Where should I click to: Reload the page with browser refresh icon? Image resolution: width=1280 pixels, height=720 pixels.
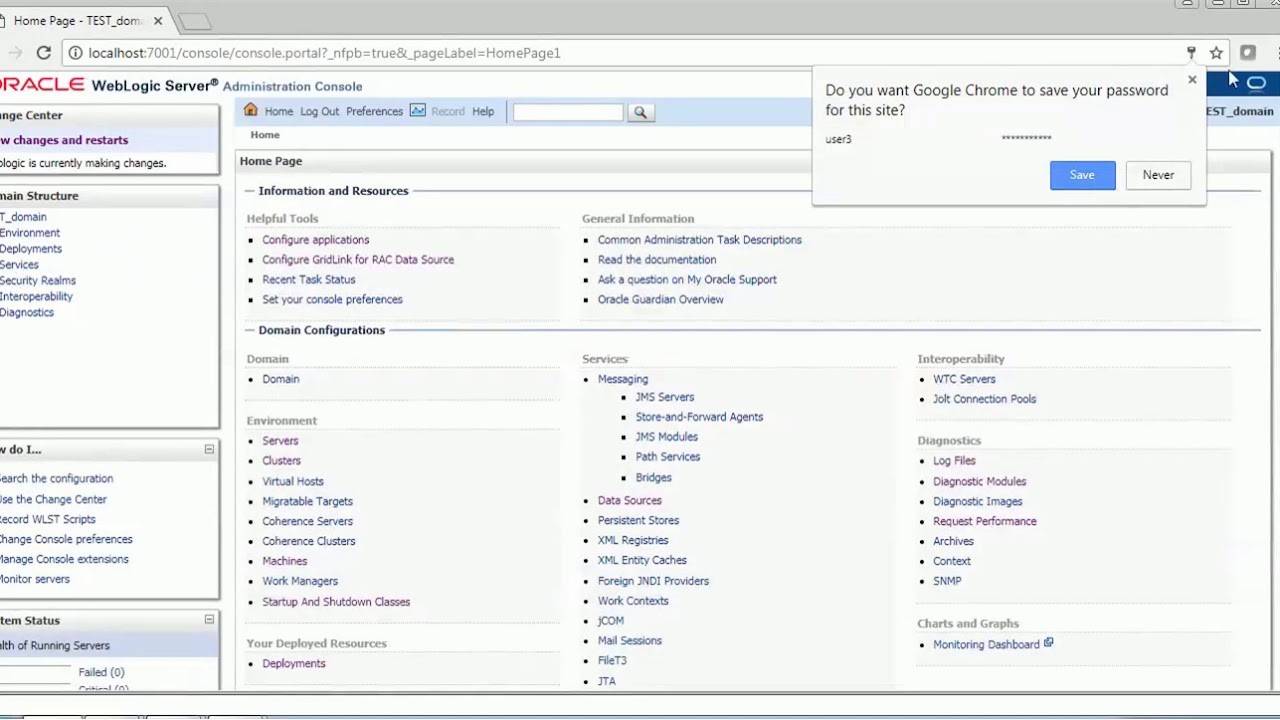pyautogui.click(x=44, y=53)
